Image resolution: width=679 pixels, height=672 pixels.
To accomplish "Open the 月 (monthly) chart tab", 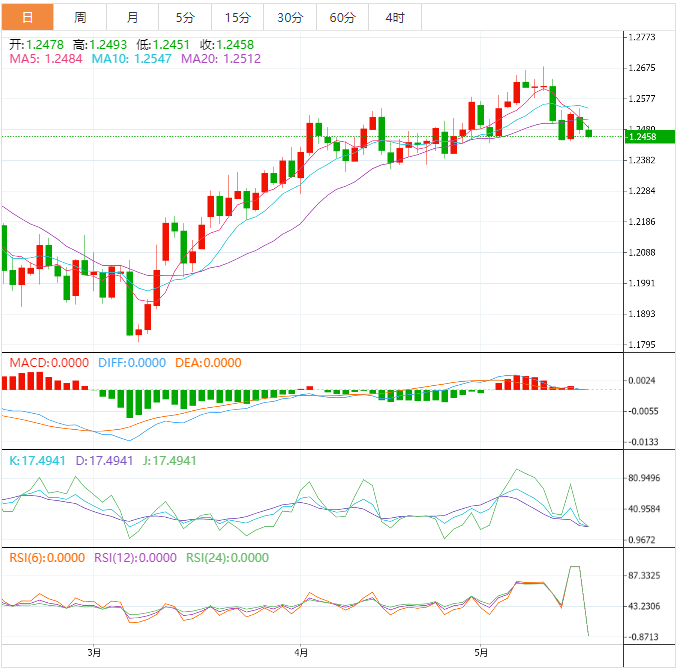I will click(x=133, y=17).
